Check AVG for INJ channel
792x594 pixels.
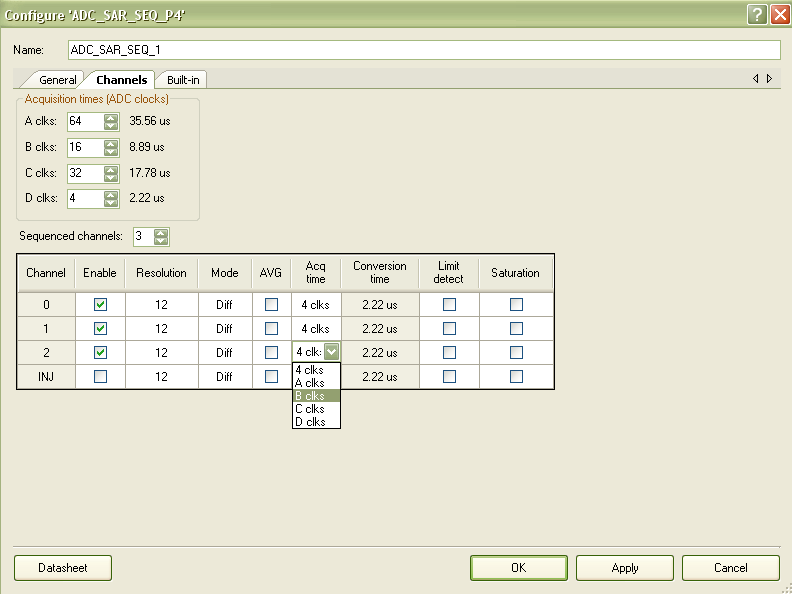pos(271,377)
